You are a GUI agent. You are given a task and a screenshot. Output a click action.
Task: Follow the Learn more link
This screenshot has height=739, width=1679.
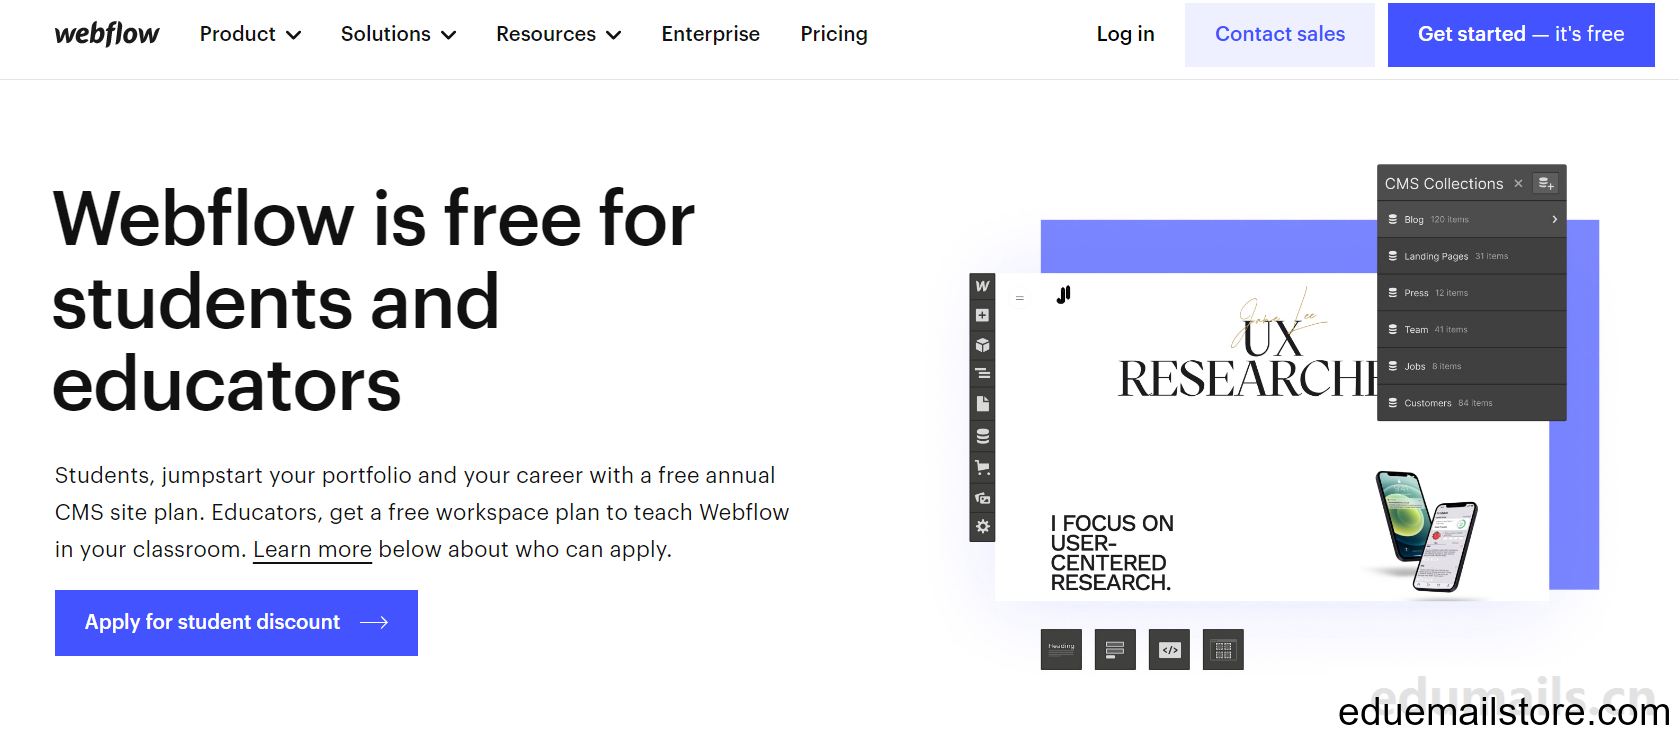pyautogui.click(x=312, y=550)
